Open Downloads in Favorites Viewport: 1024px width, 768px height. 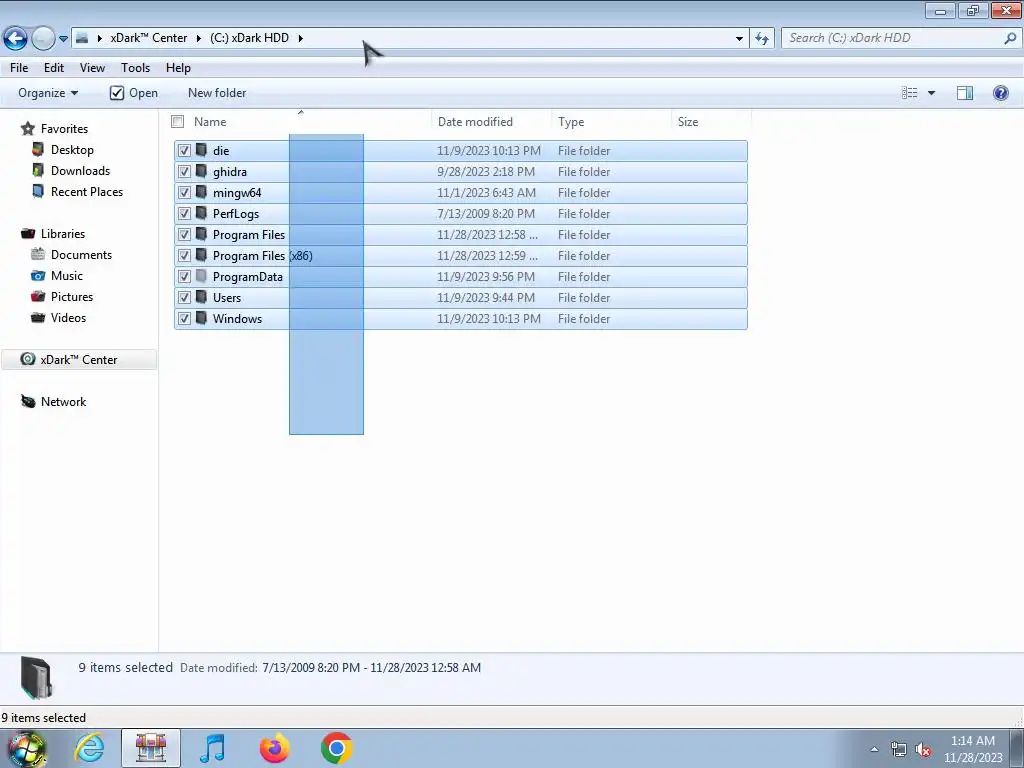[x=80, y=170]
